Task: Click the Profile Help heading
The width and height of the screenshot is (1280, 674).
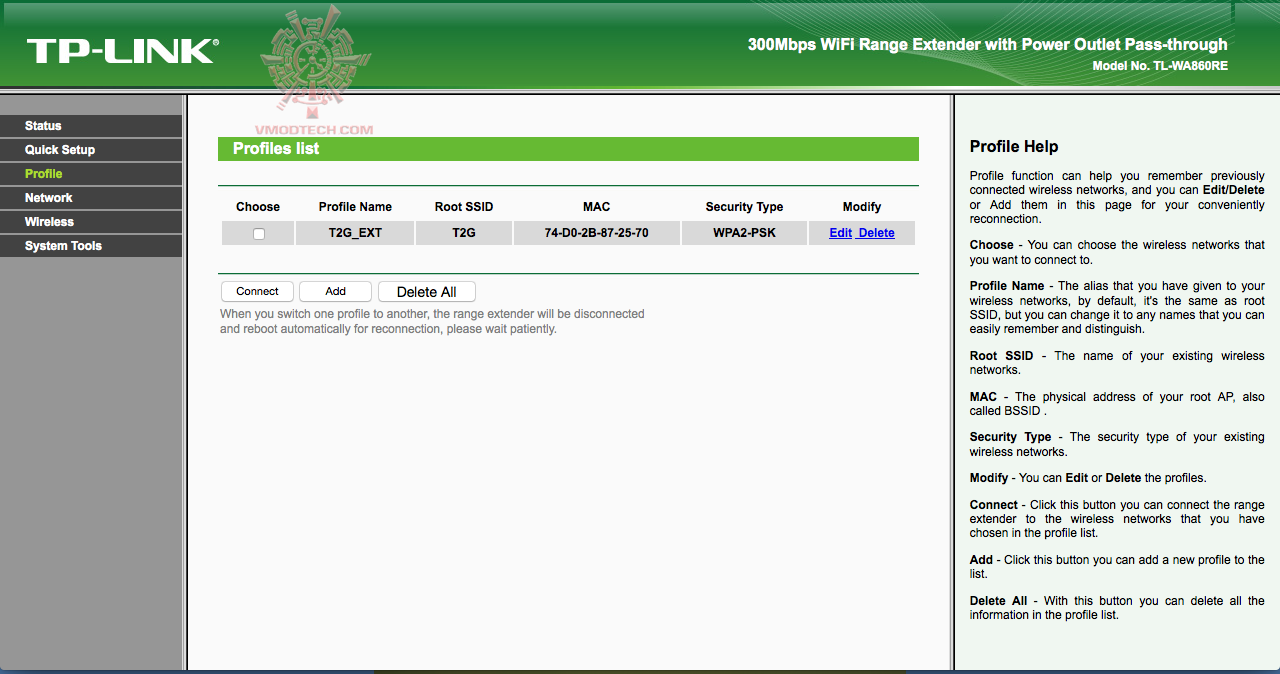Action: click(x=1014, y=146)
